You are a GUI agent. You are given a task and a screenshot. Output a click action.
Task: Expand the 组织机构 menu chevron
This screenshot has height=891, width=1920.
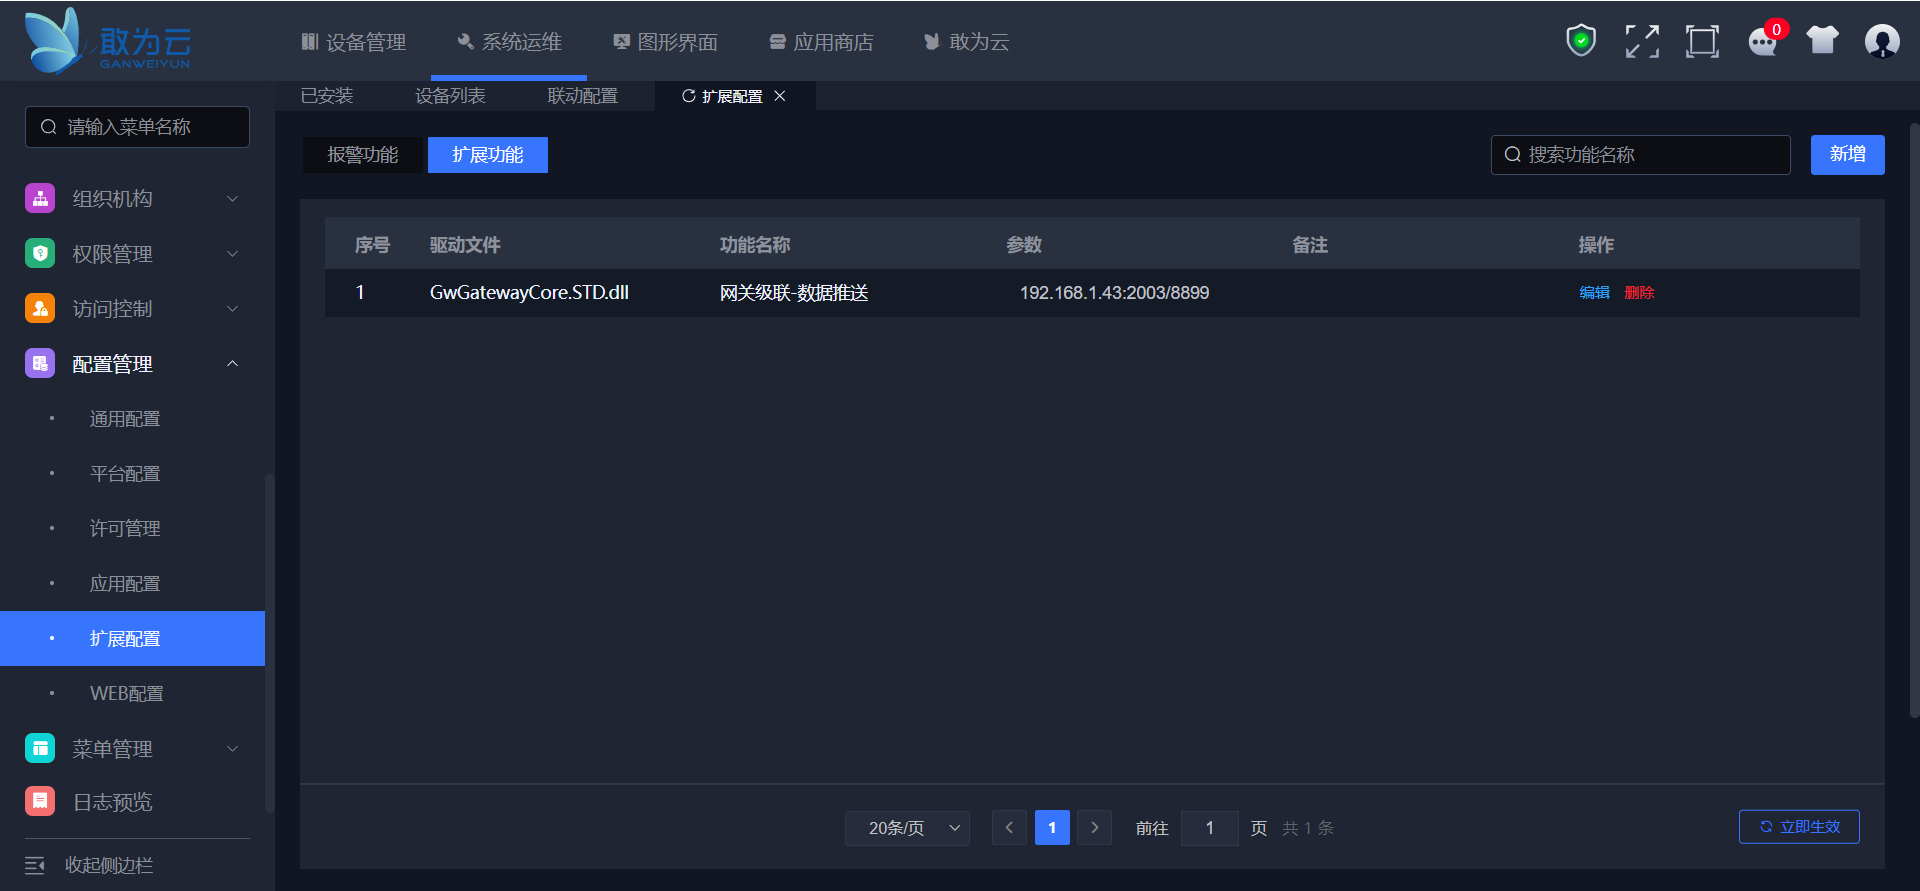coord(232,199)
